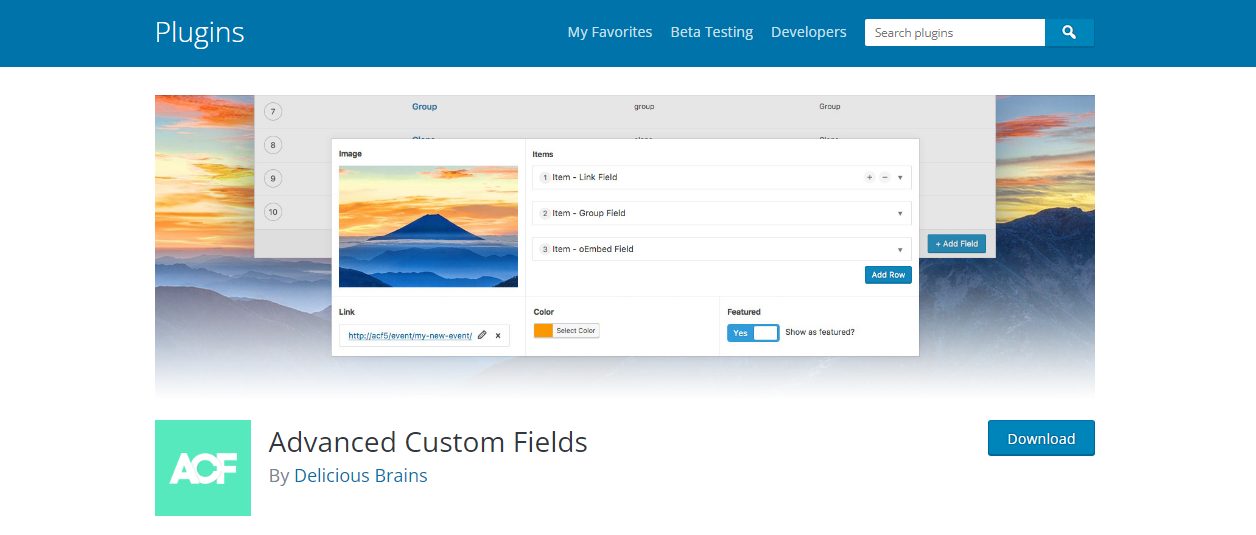Image resolution: width=1256 pixels, height=535 pixels.
Task: Click the orange color swatch
Action: (x=543, y=331)
